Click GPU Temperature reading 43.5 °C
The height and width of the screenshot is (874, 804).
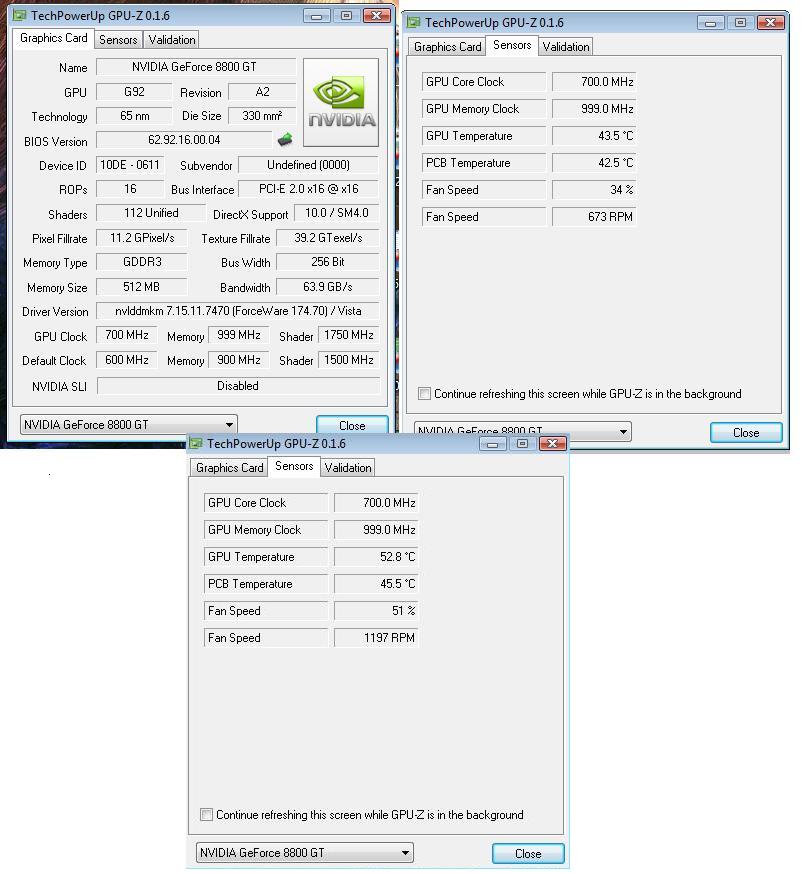(x=594, y=135)
